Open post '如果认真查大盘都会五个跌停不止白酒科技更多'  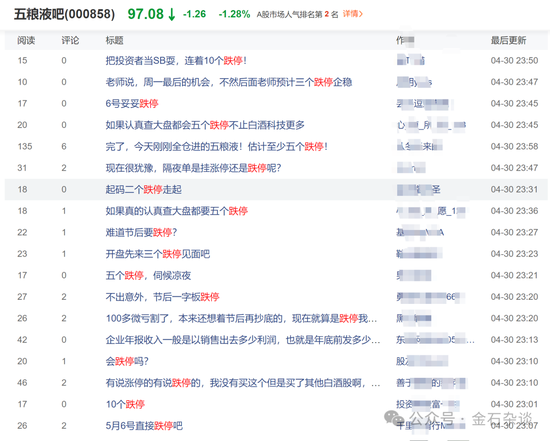click(x=205, y=125)
